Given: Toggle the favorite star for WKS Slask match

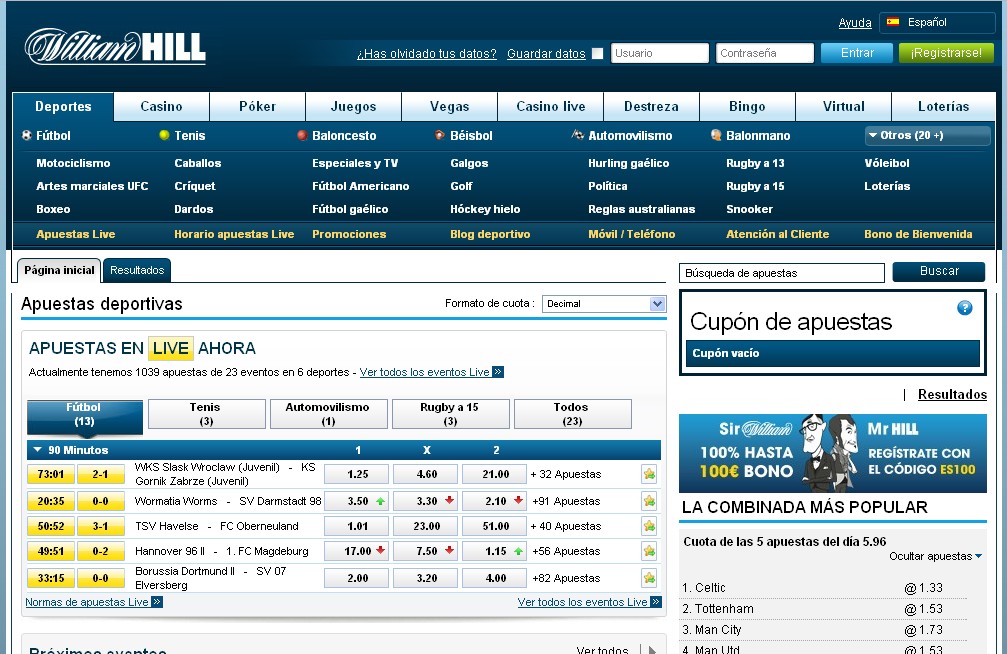Looking at the screenshot, I should 649,473.
